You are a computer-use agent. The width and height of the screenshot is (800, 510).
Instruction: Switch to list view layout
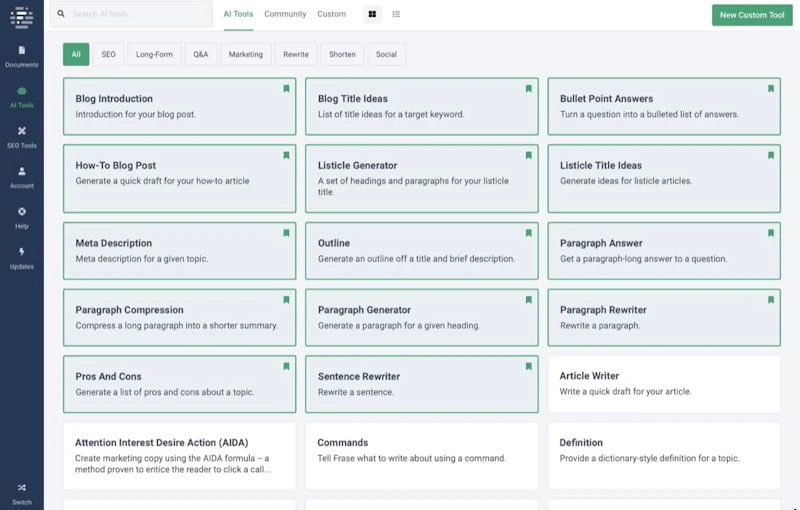tap(396, 14)
